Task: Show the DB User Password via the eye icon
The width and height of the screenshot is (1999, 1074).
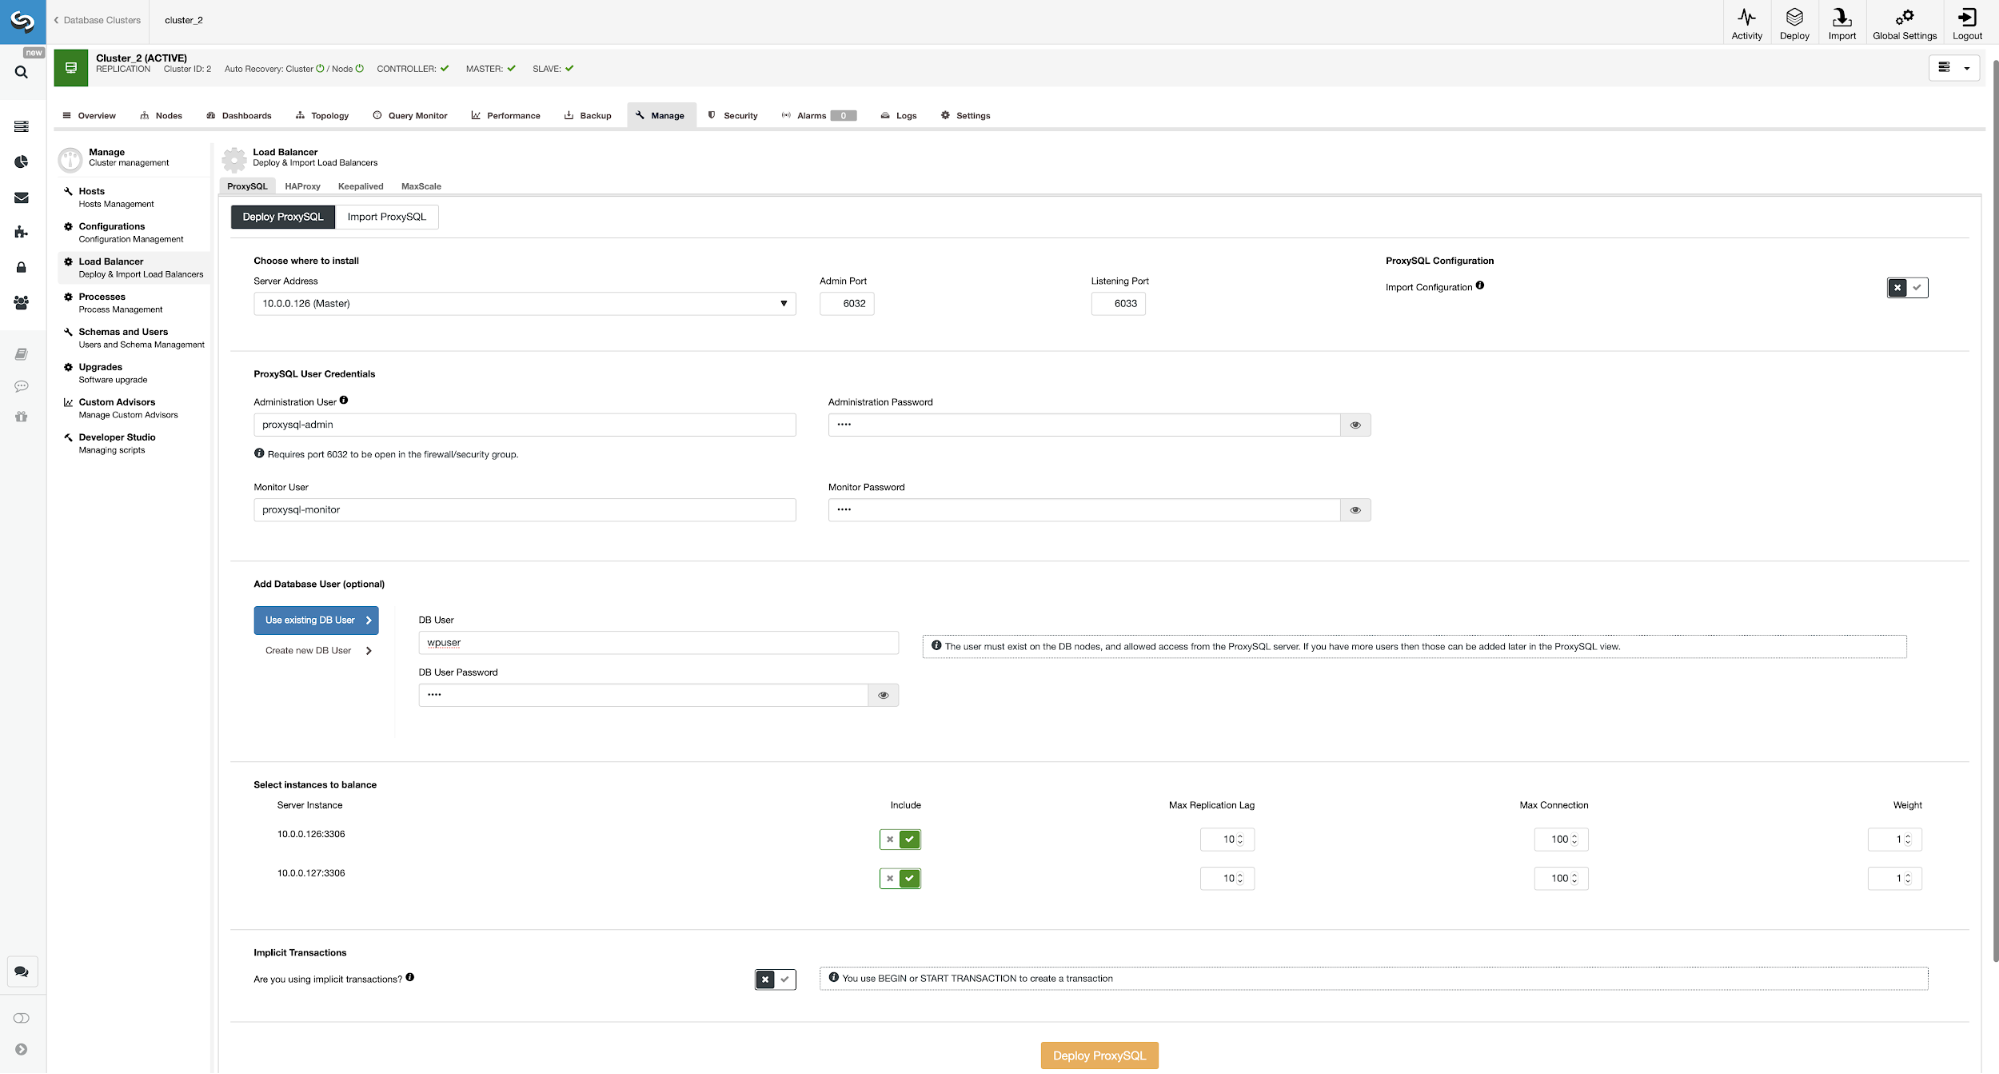Action: tap(883, 695)
